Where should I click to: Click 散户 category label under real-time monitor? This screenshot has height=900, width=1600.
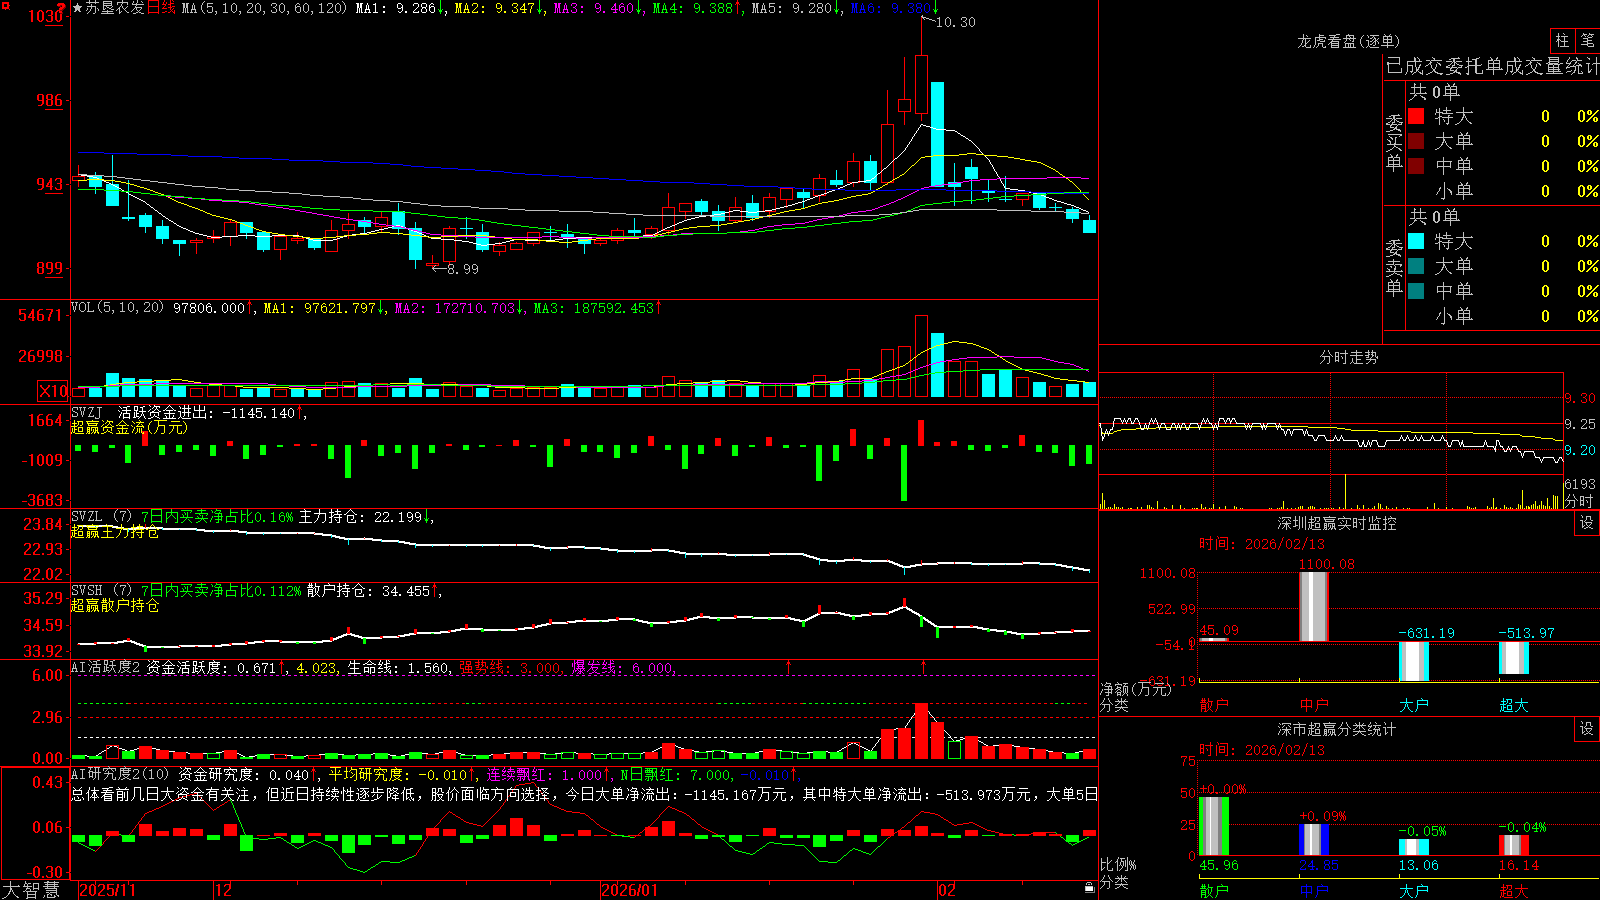point(1213,705)
